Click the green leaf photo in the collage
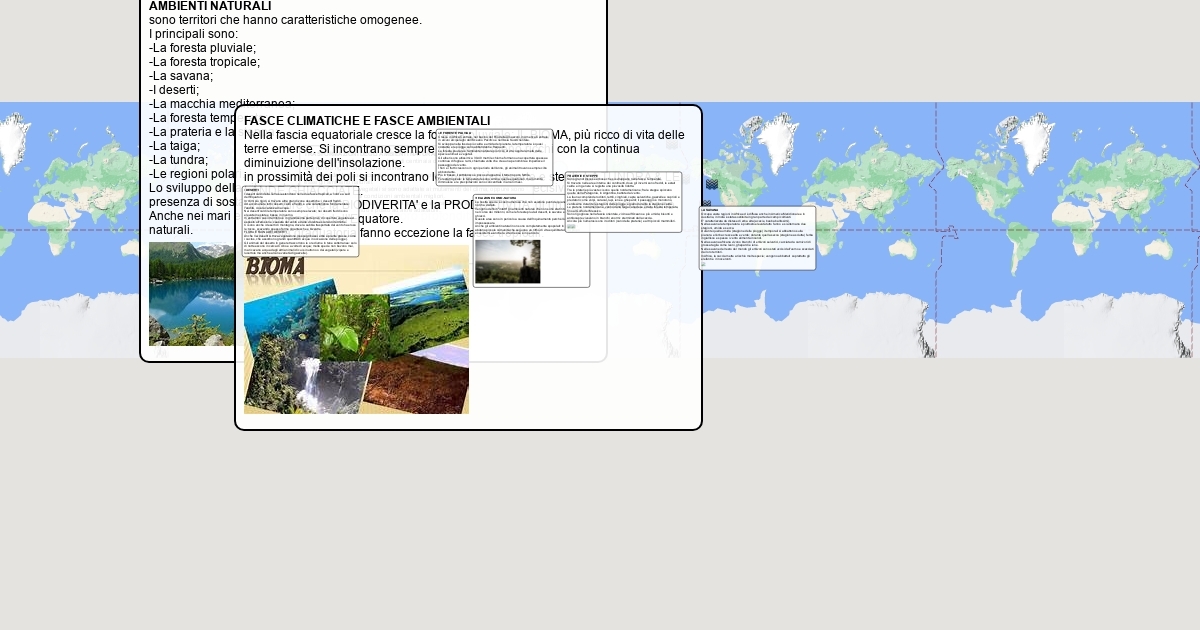1200x630 pixels. pyautogui.click(x=352, y=325)
